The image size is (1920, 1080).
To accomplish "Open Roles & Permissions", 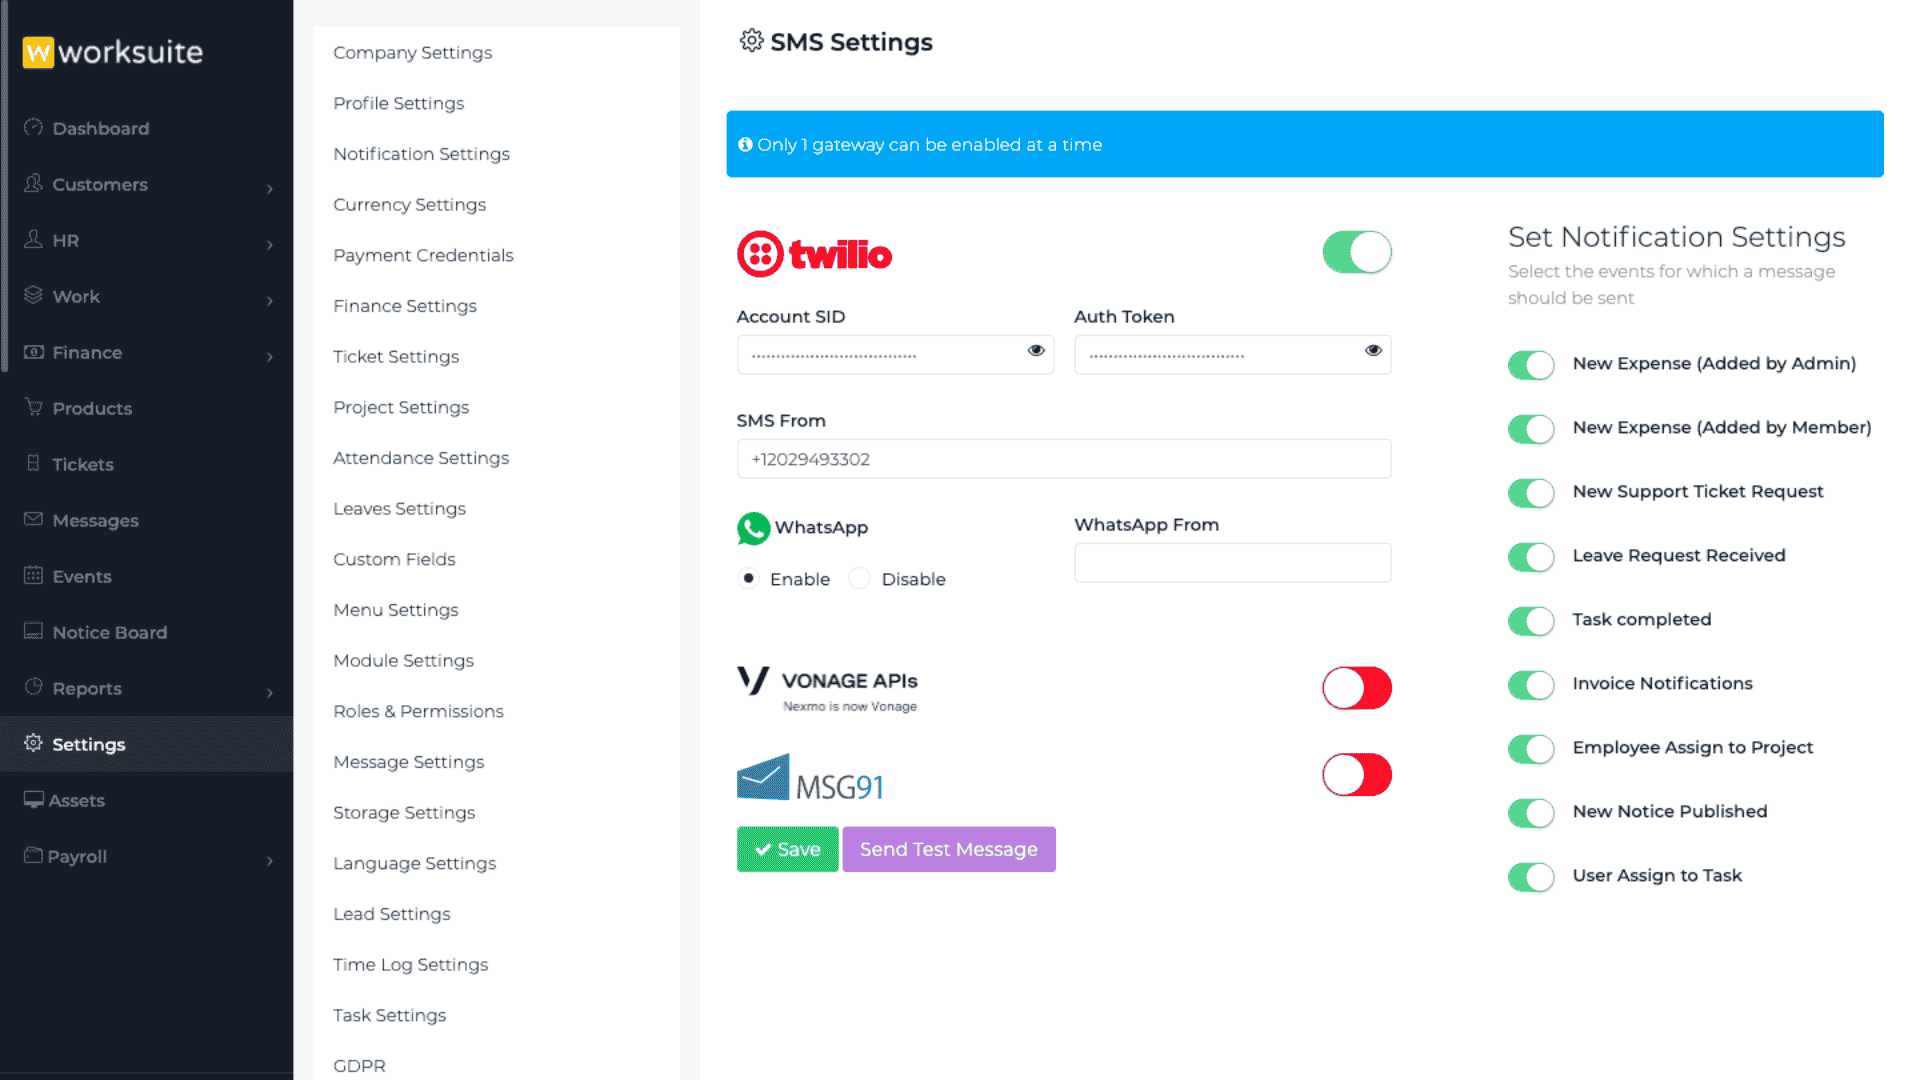I will pos(418,711).
